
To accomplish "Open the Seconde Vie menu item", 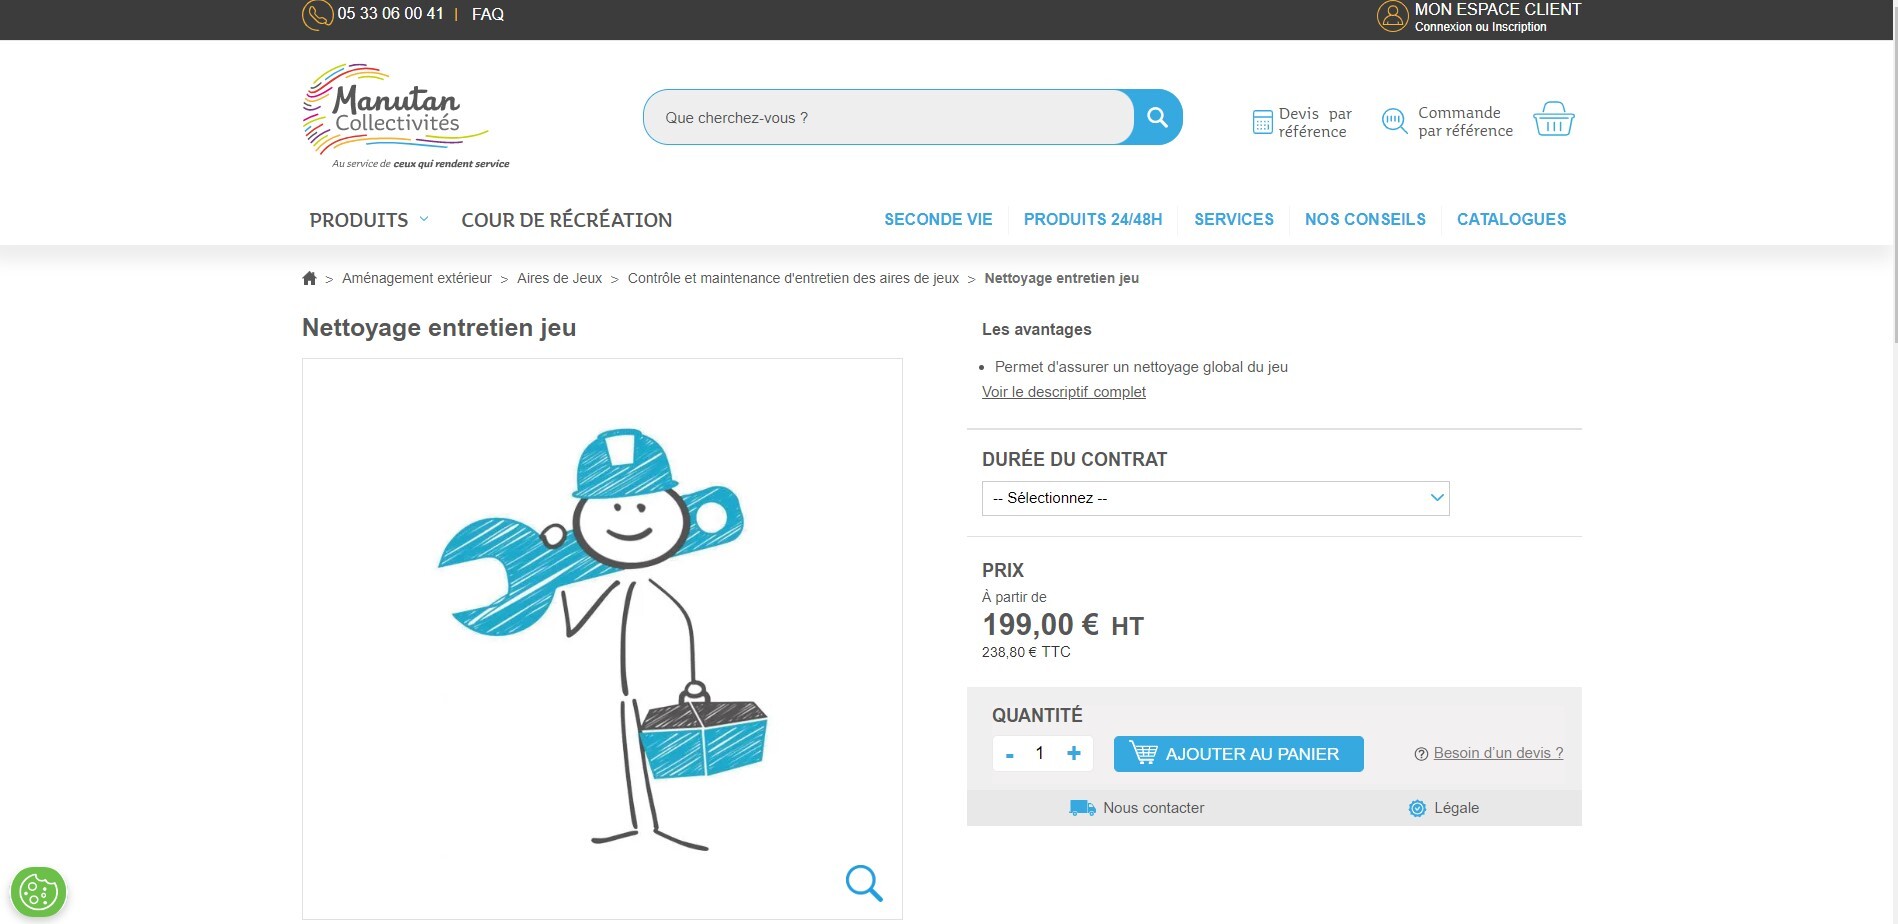I will coord(938,219).
